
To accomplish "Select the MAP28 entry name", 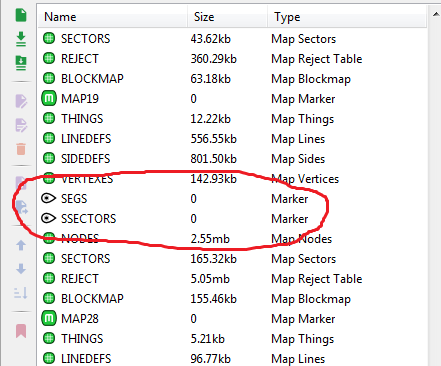I will click(80, 319).
